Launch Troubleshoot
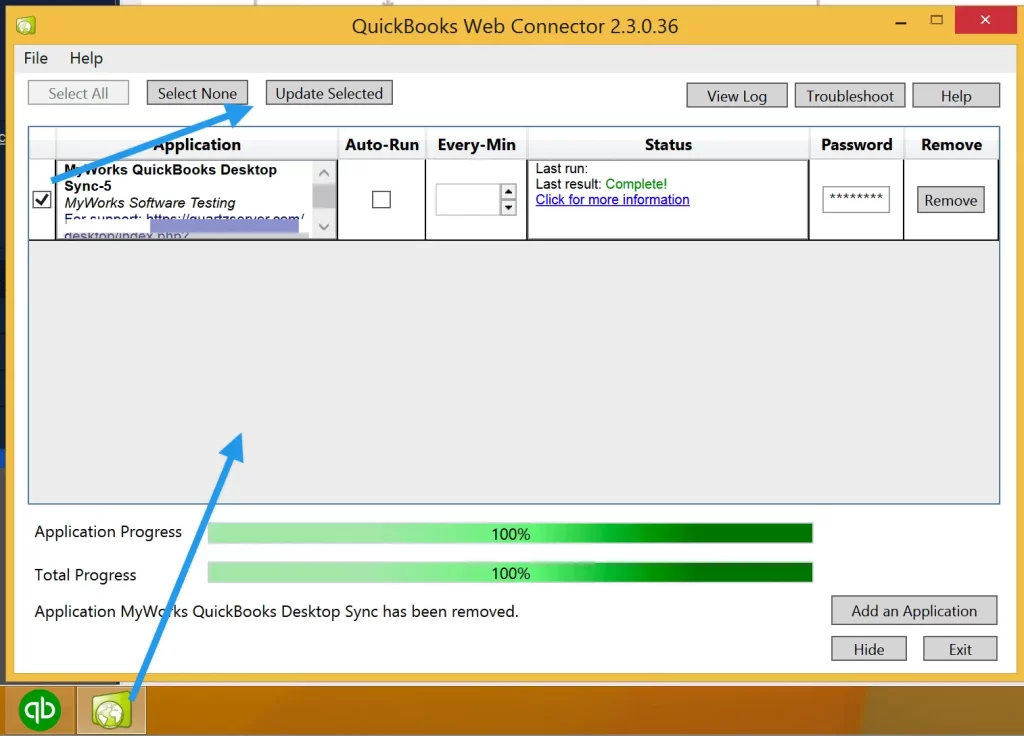Viewport: 1024px width, 736px height. 849,95
